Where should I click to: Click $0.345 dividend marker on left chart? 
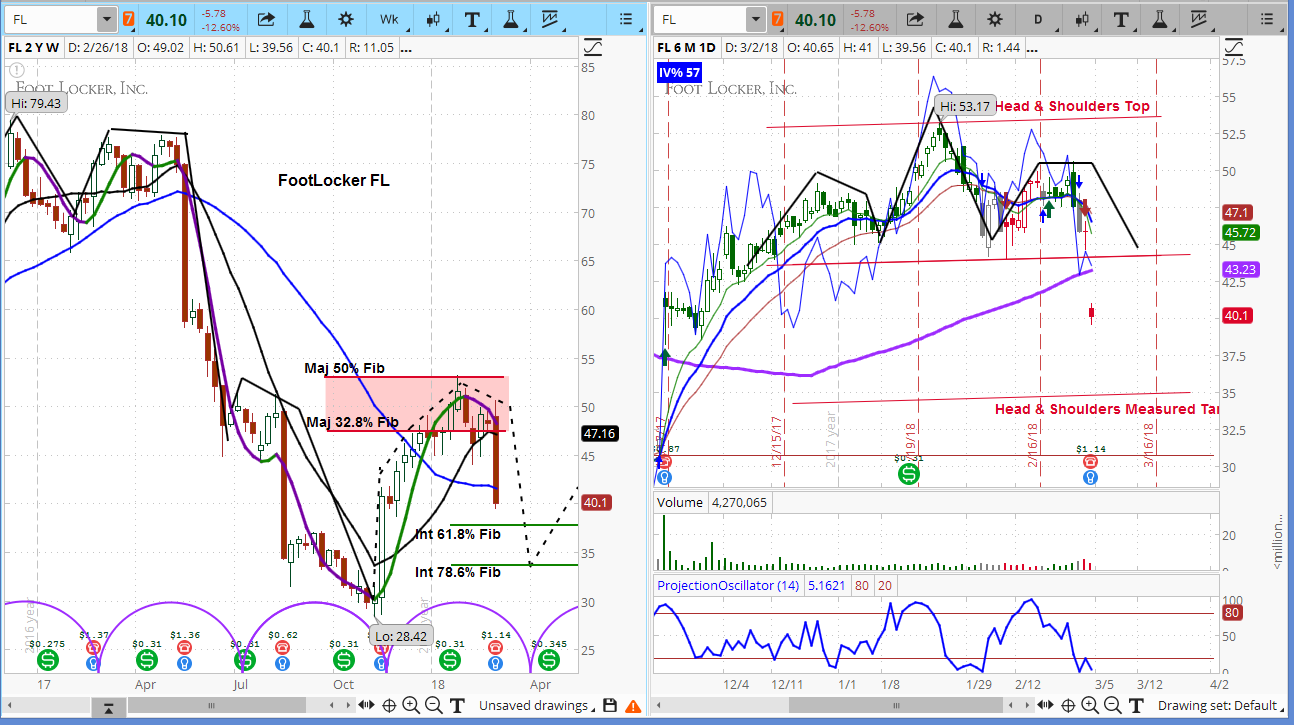coord(548,661)
